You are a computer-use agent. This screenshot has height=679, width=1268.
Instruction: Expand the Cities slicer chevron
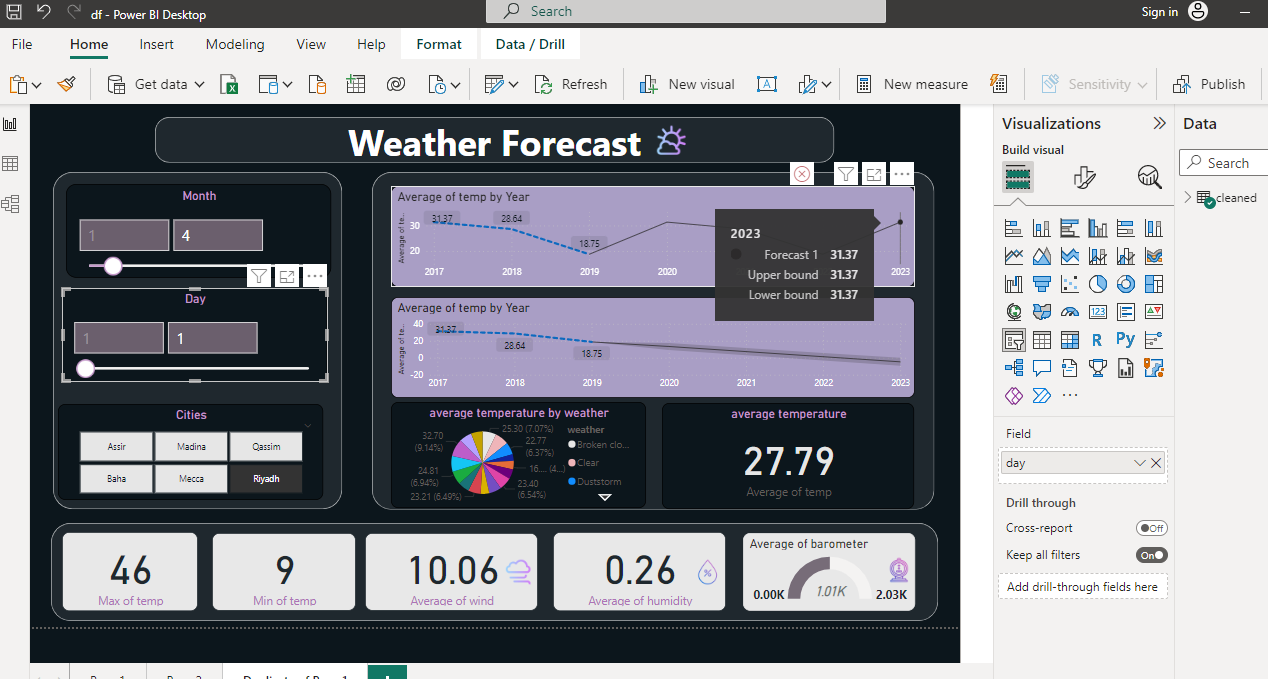pos(306,426)
